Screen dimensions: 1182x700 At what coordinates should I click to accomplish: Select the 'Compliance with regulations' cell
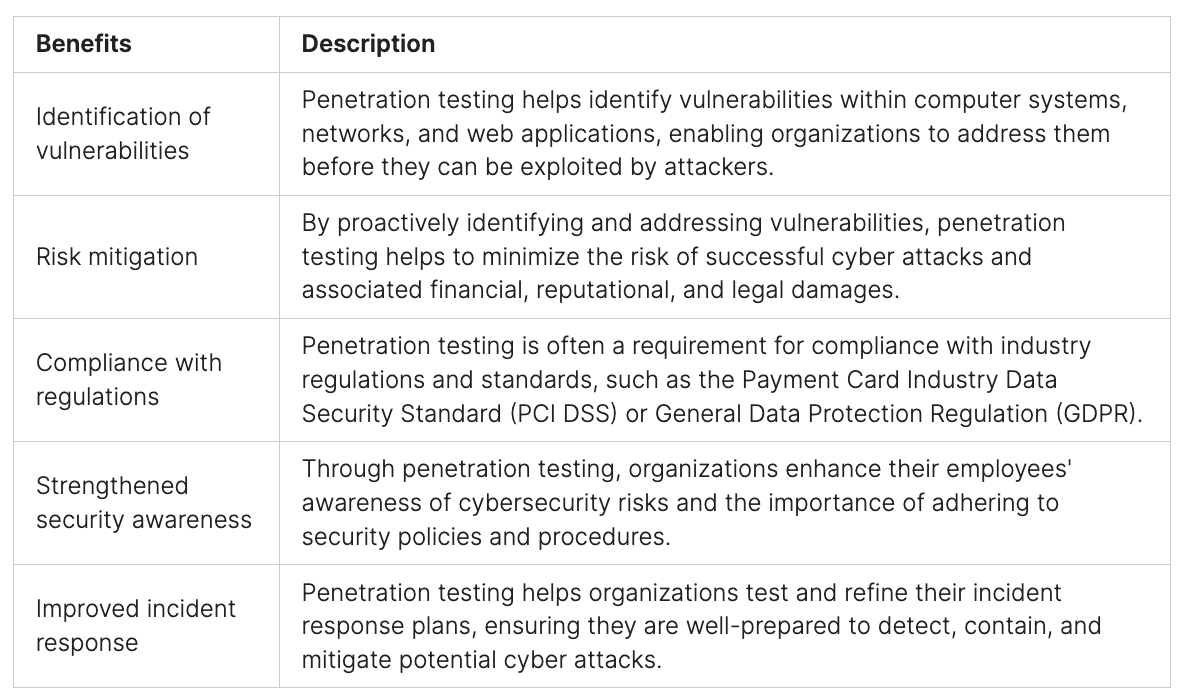click(129, 379)
